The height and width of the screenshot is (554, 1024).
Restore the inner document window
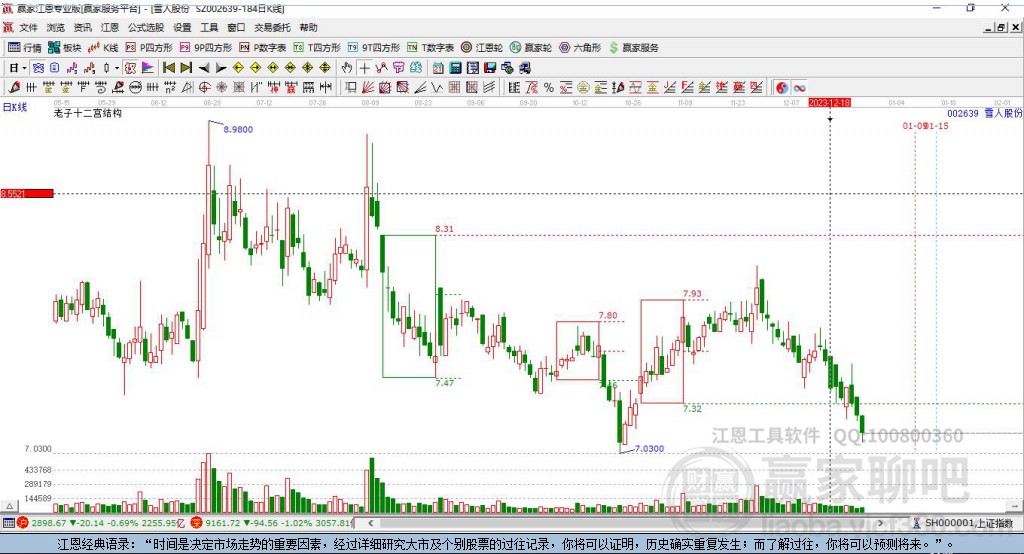tap(1001, 27)
